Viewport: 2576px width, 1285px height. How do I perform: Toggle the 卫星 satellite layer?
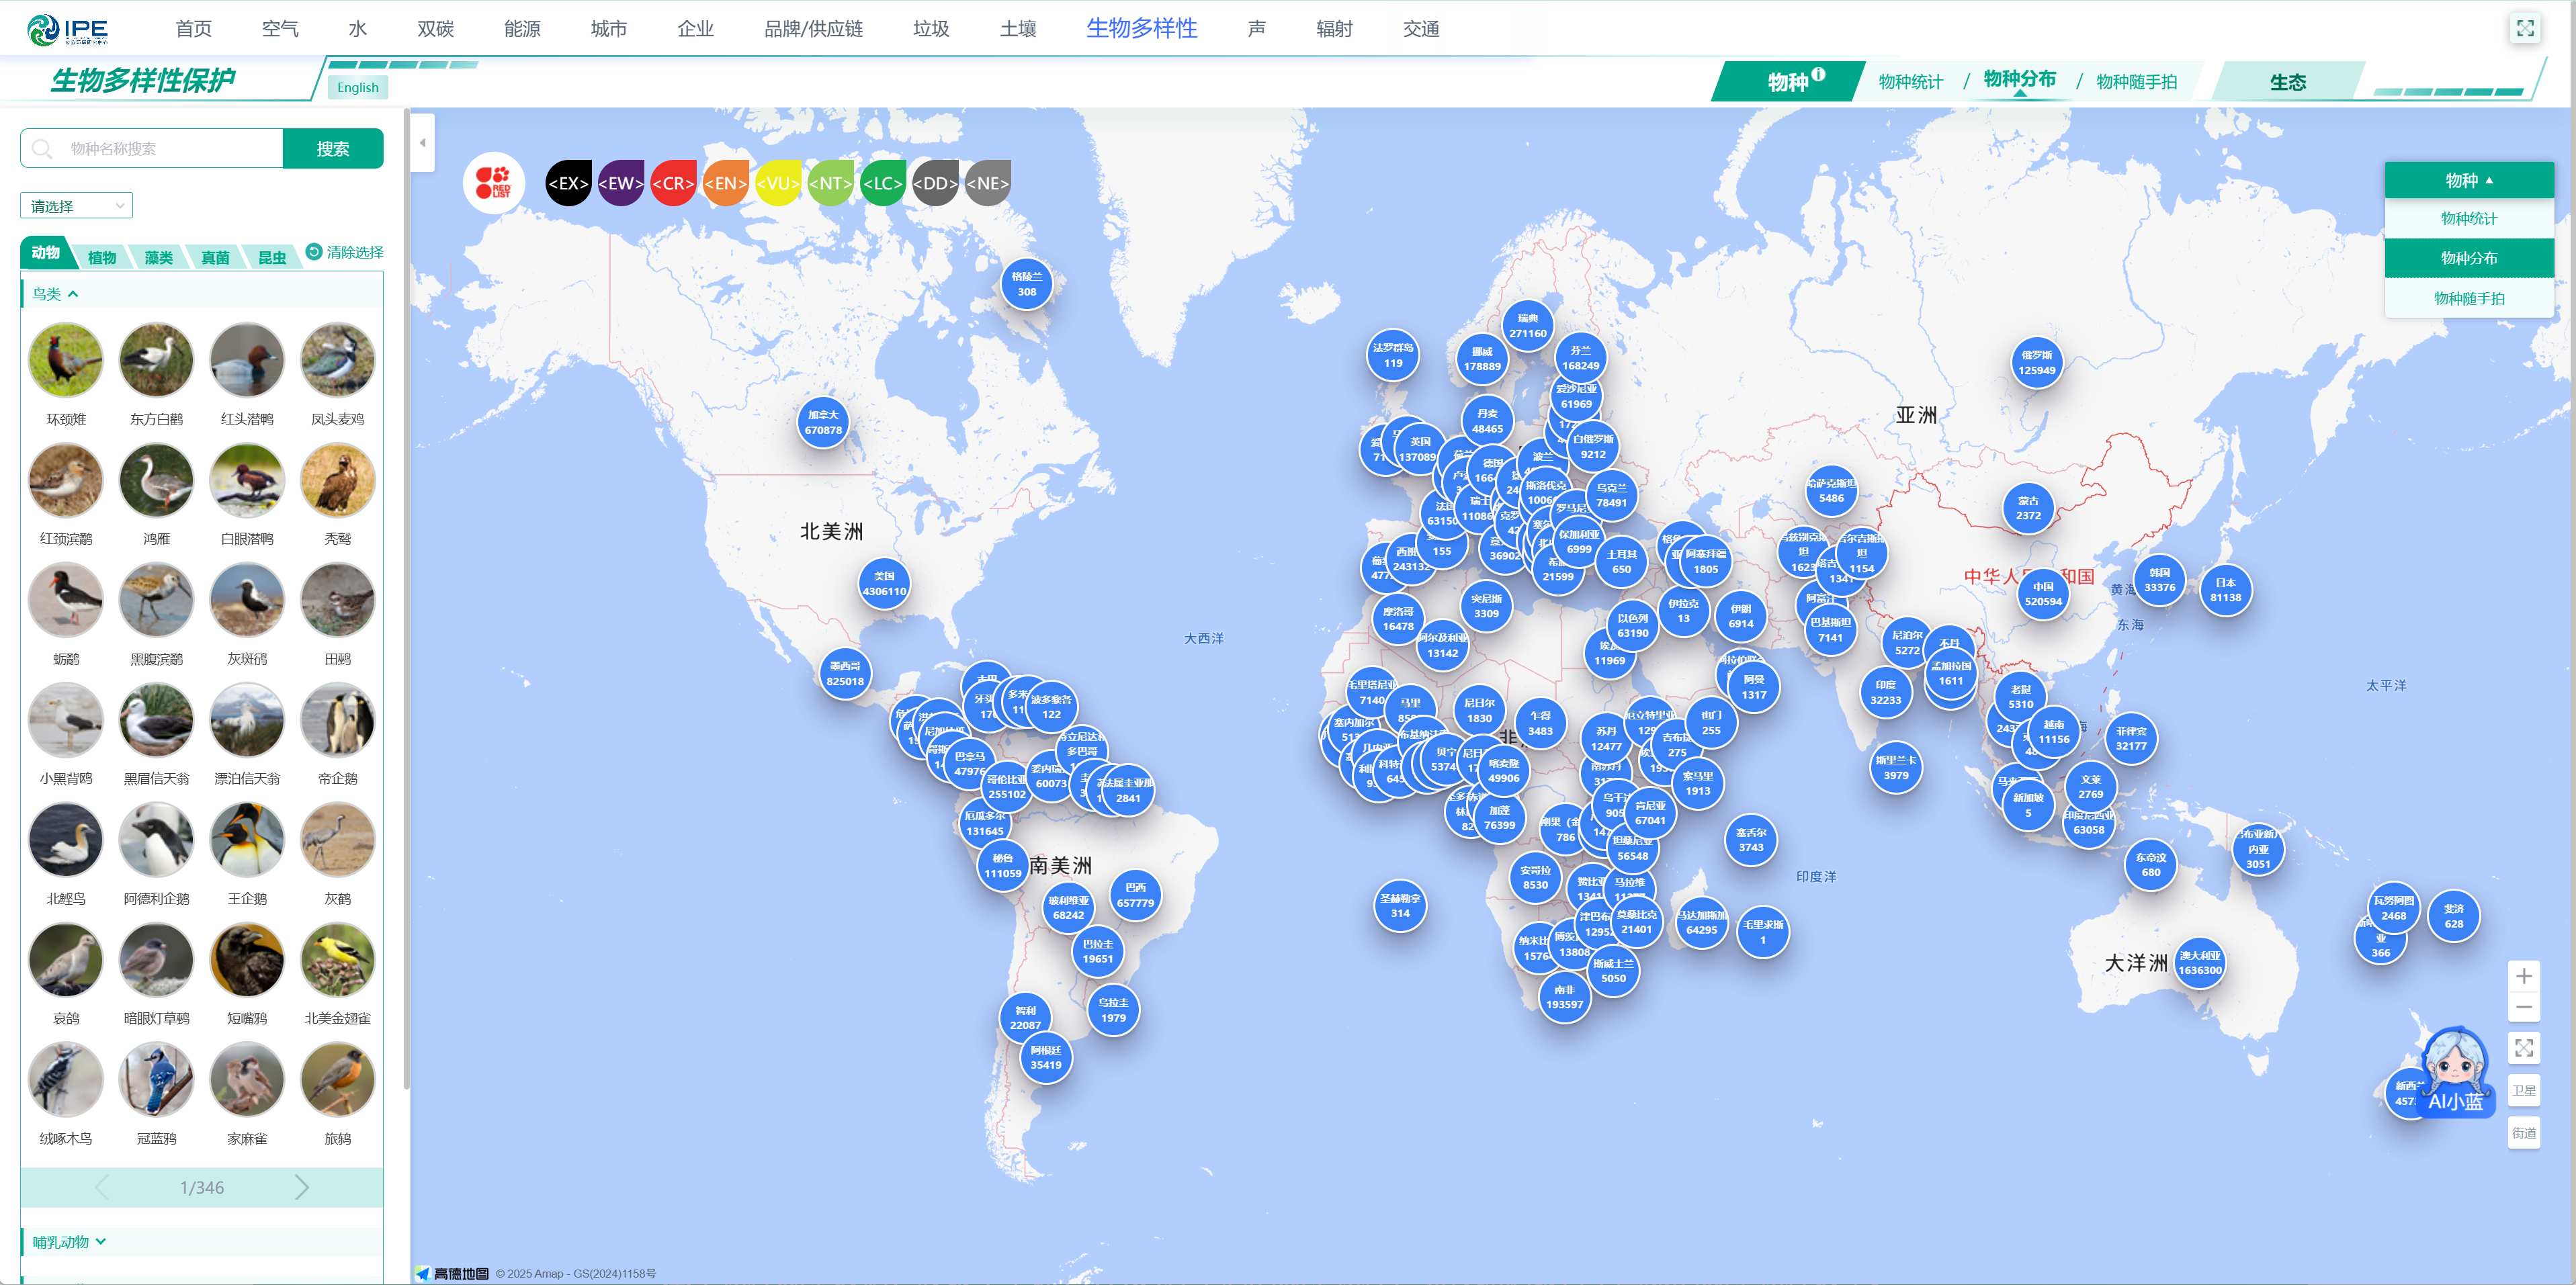click(x=2524, y=1091)
